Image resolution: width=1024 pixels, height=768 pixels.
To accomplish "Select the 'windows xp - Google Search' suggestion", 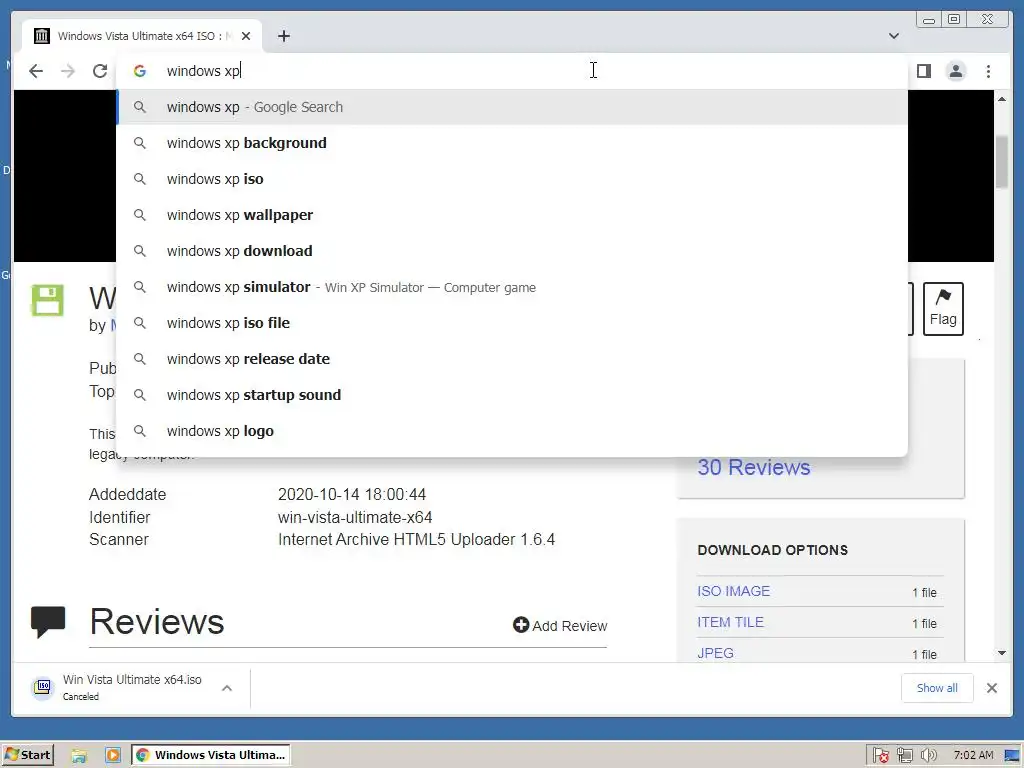I will [x=512, y=107].
